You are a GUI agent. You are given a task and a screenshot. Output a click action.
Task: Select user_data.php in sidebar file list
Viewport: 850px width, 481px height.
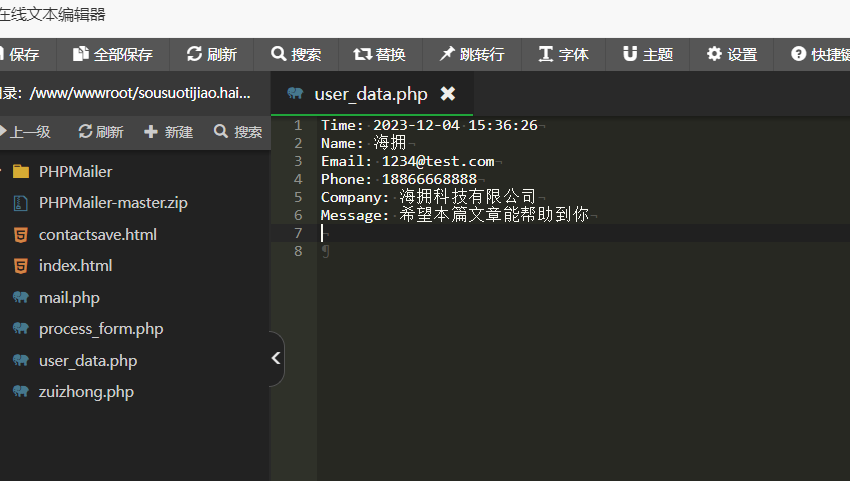point(88,361)
